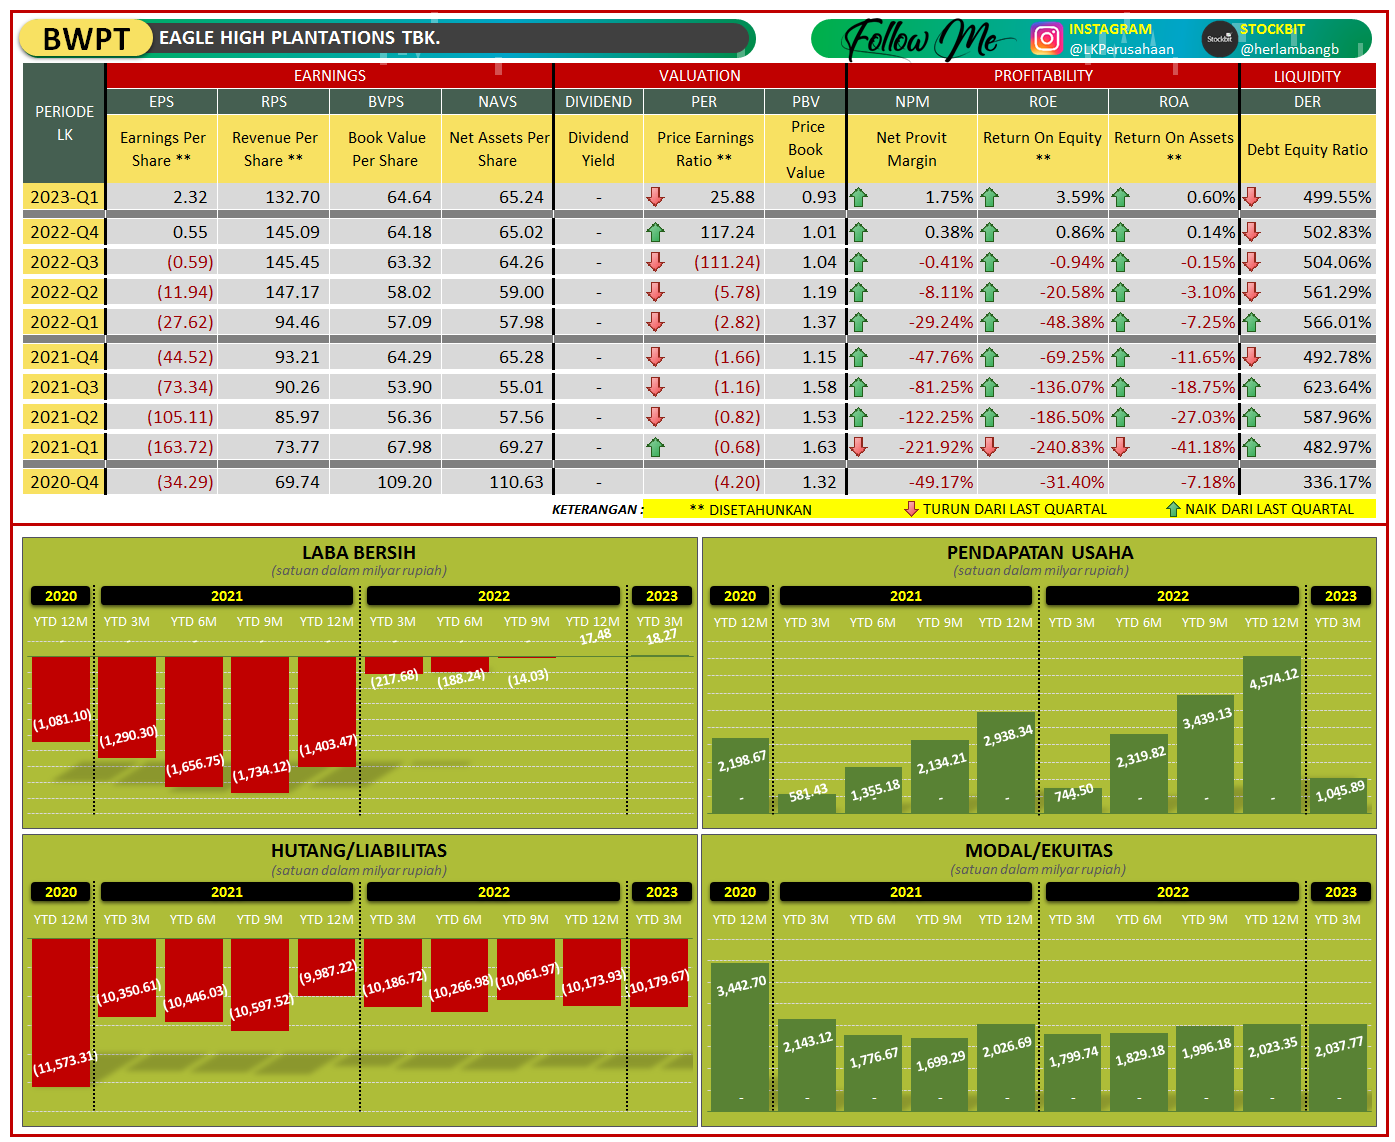Click the 3,442.70 equity bar
This screenshot has width=1395, height=1142.
pos(741,1037)
